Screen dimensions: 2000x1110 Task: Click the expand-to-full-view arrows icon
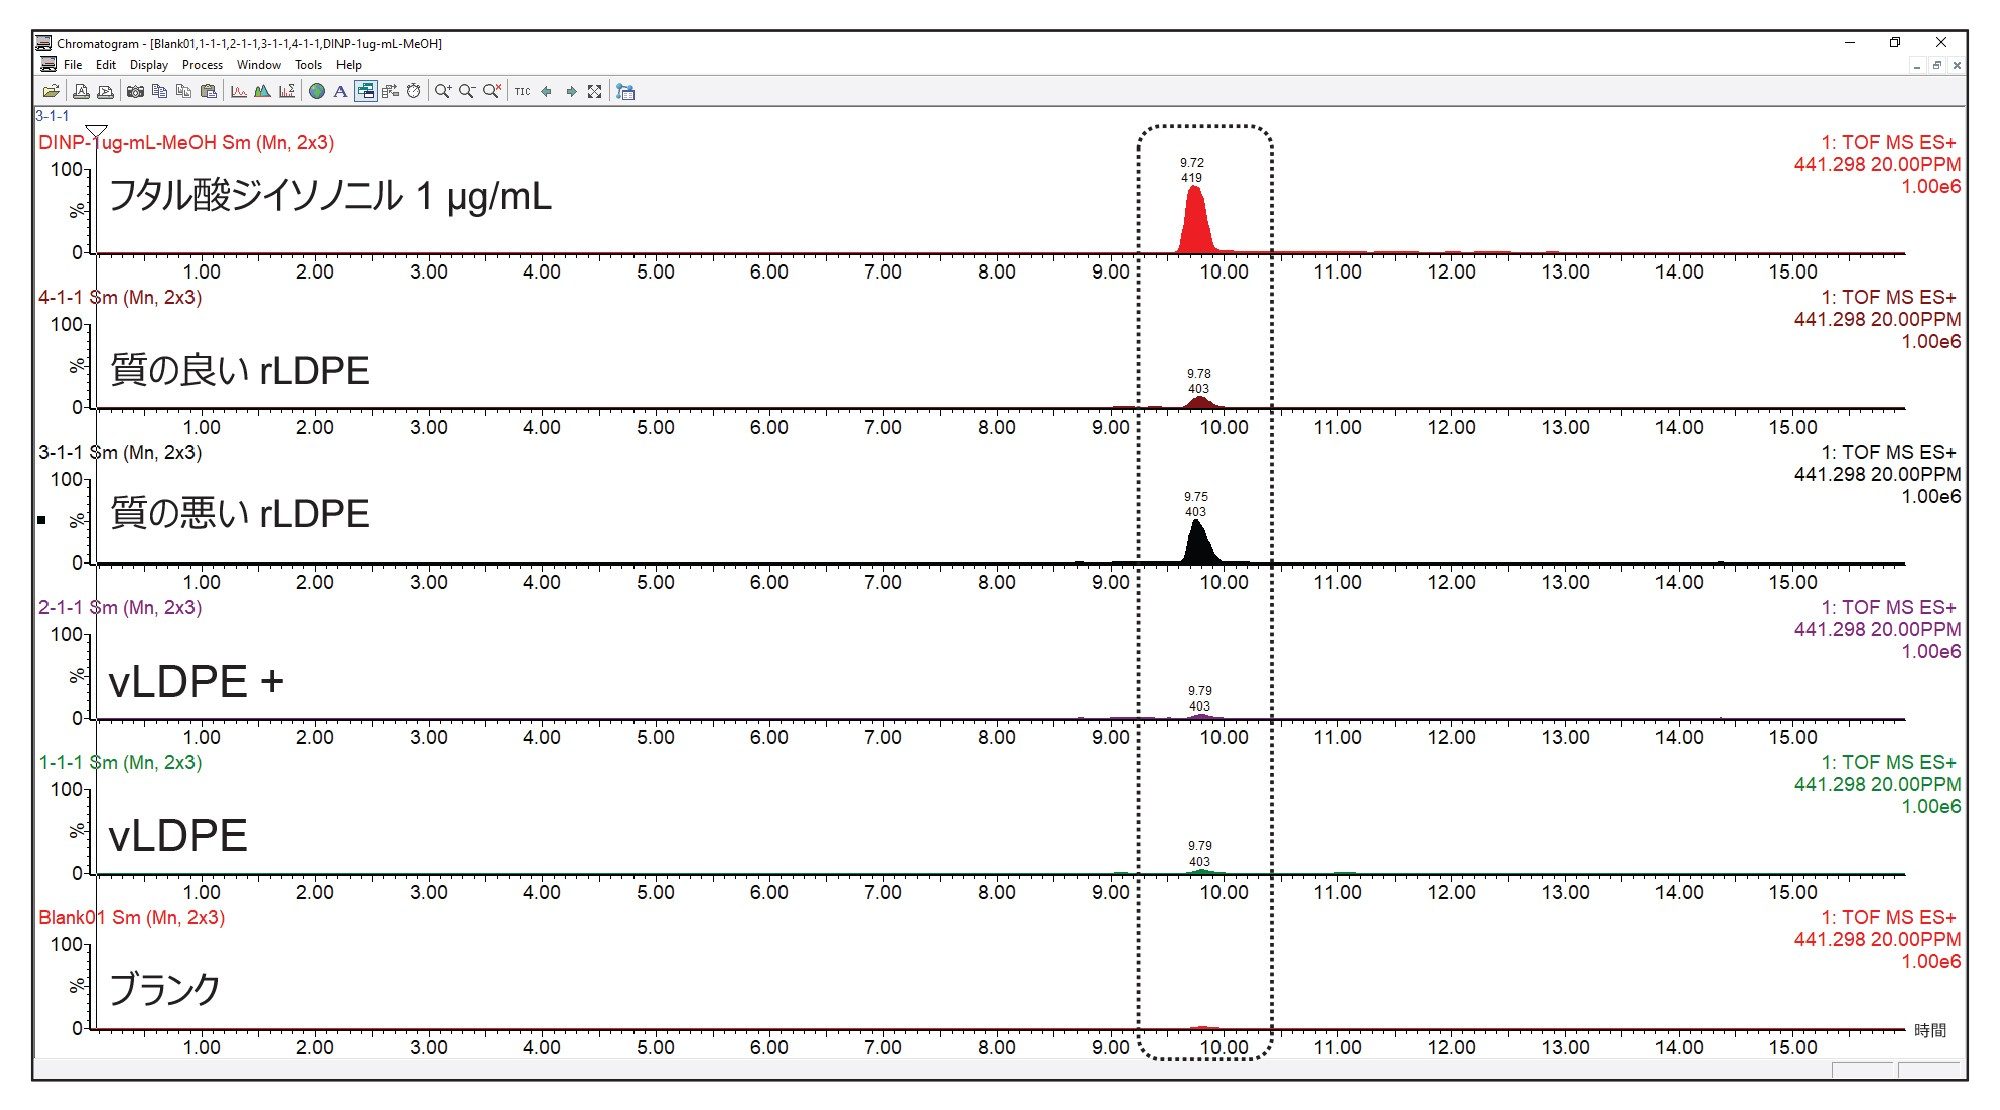(595, 91)
